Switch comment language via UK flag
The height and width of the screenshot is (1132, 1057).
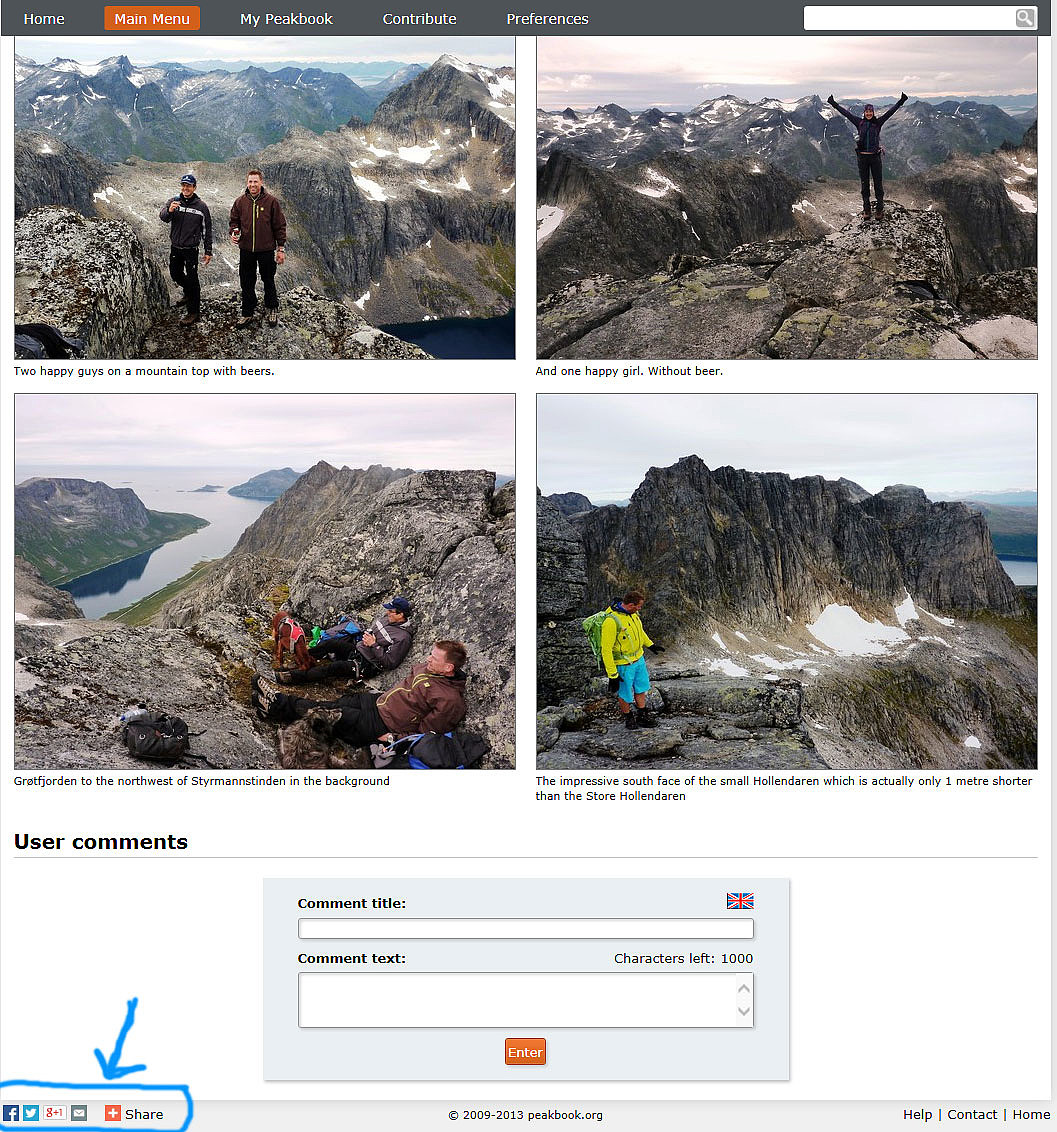(x=740, y=900)
